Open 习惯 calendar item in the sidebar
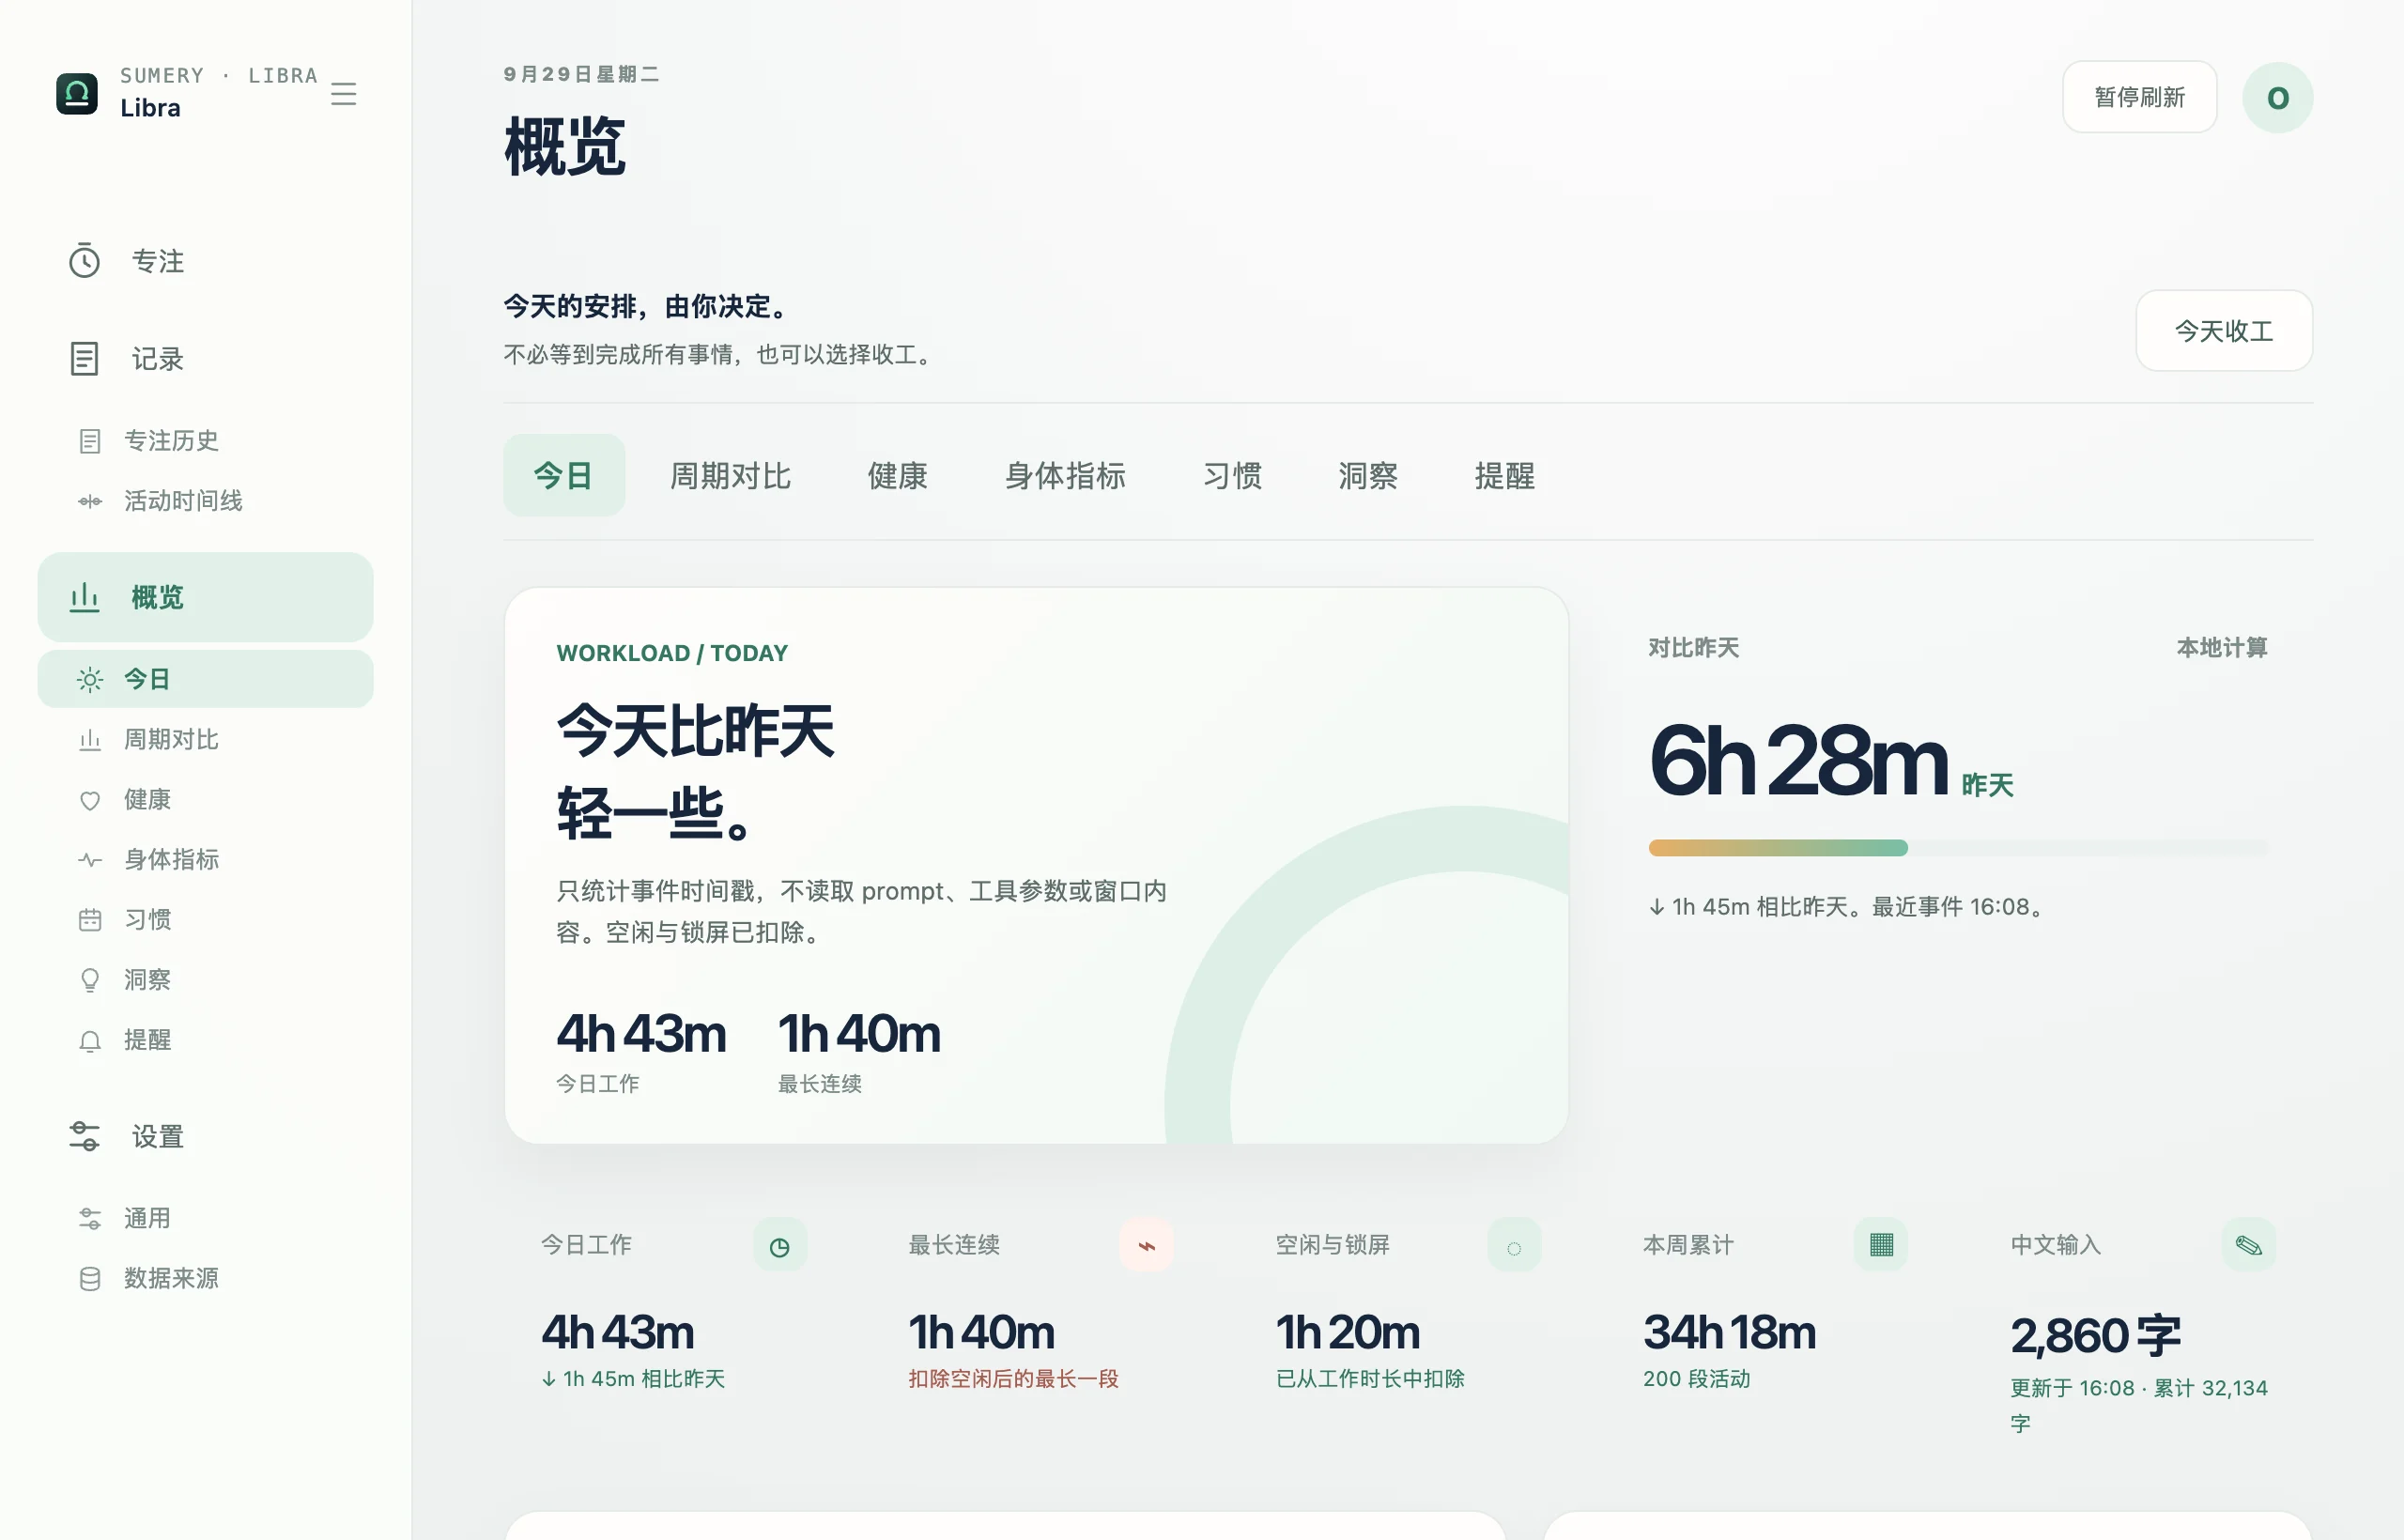The width and height of the screenshot is (2404, 1540). coord(205,919)
